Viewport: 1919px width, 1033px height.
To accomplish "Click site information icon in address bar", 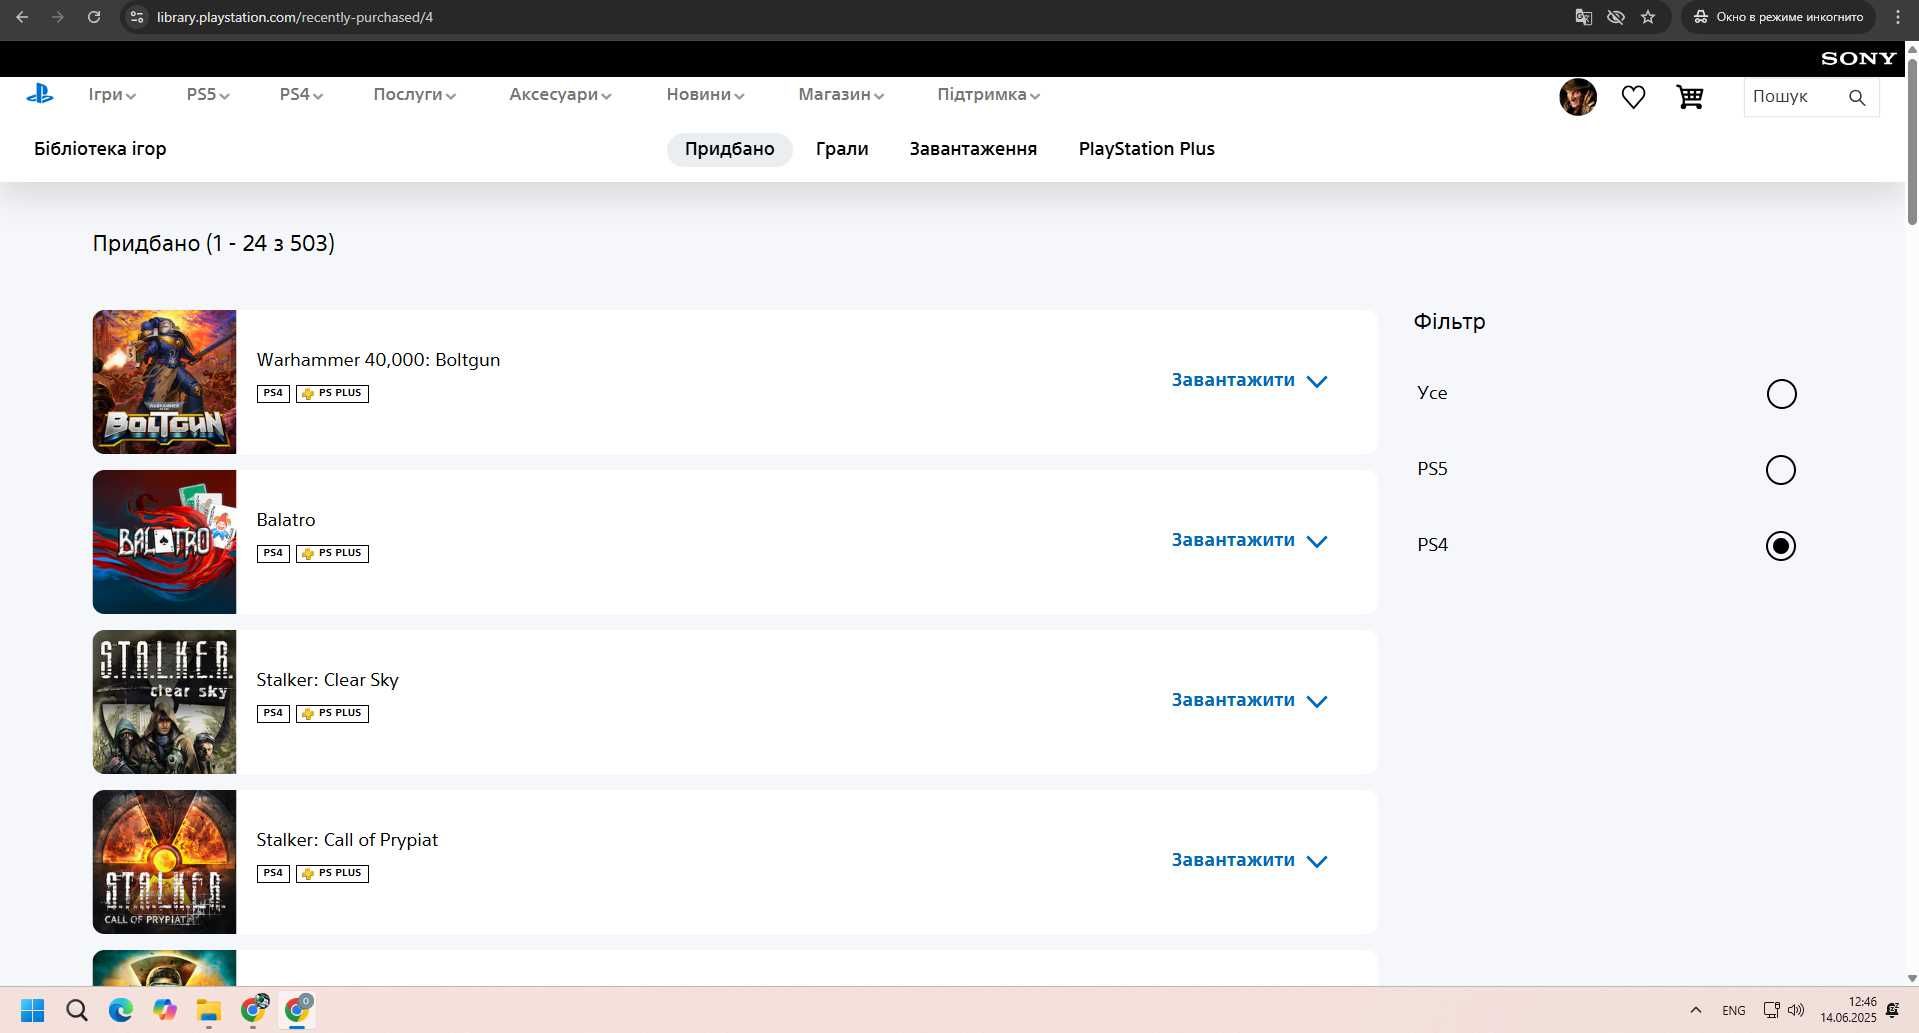I will tap(138, 17).
